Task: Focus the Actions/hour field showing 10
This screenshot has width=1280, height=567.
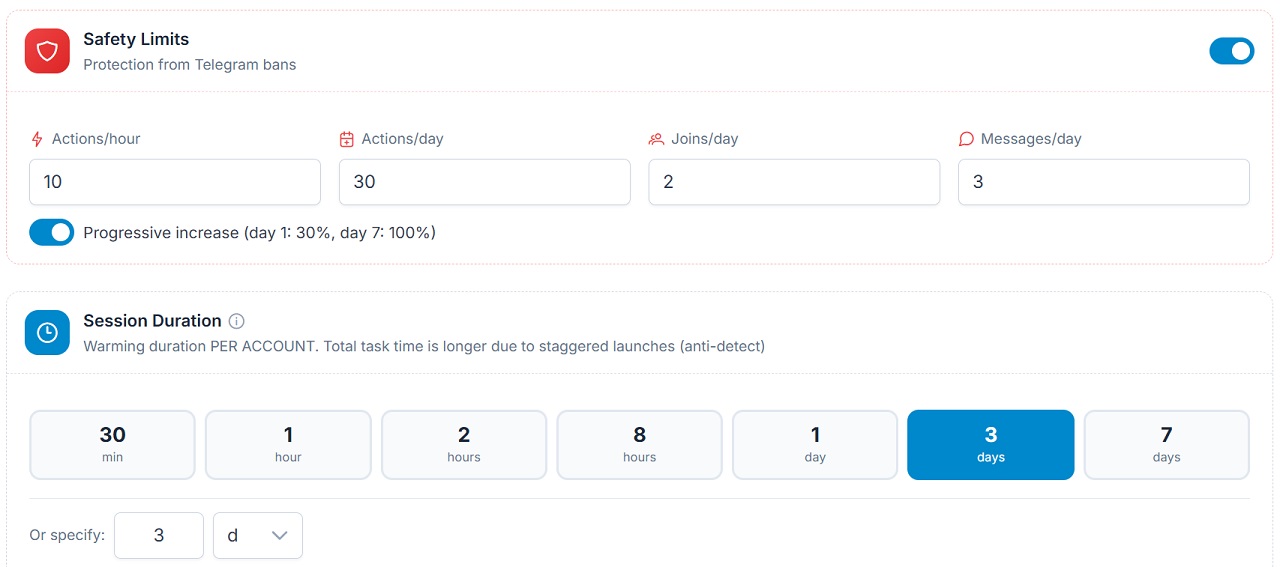Action: click(175, 182)
